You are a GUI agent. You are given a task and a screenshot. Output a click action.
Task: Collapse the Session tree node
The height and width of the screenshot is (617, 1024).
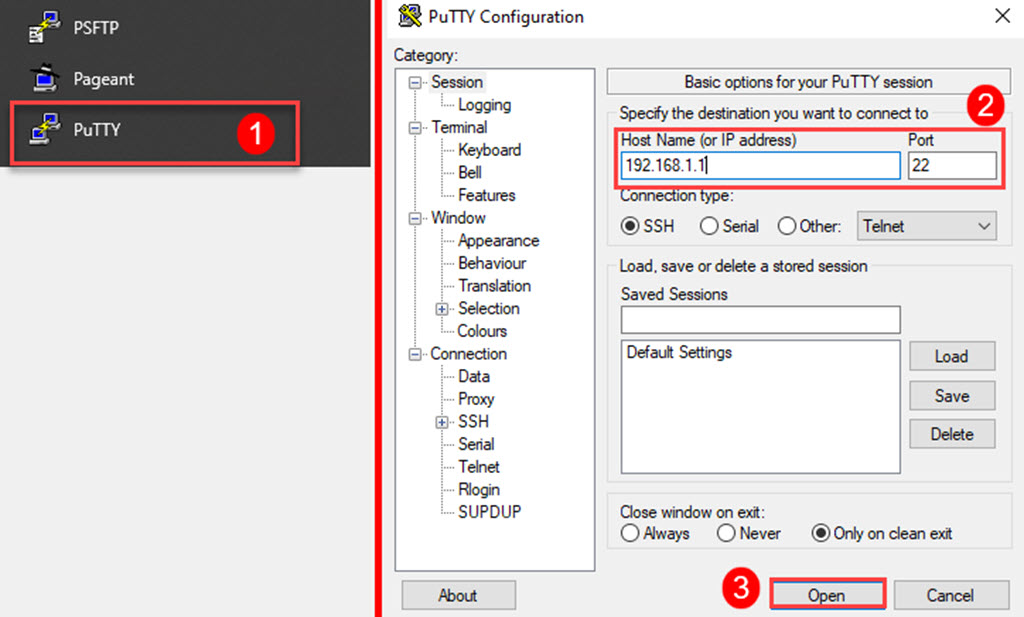coord(415,82)
